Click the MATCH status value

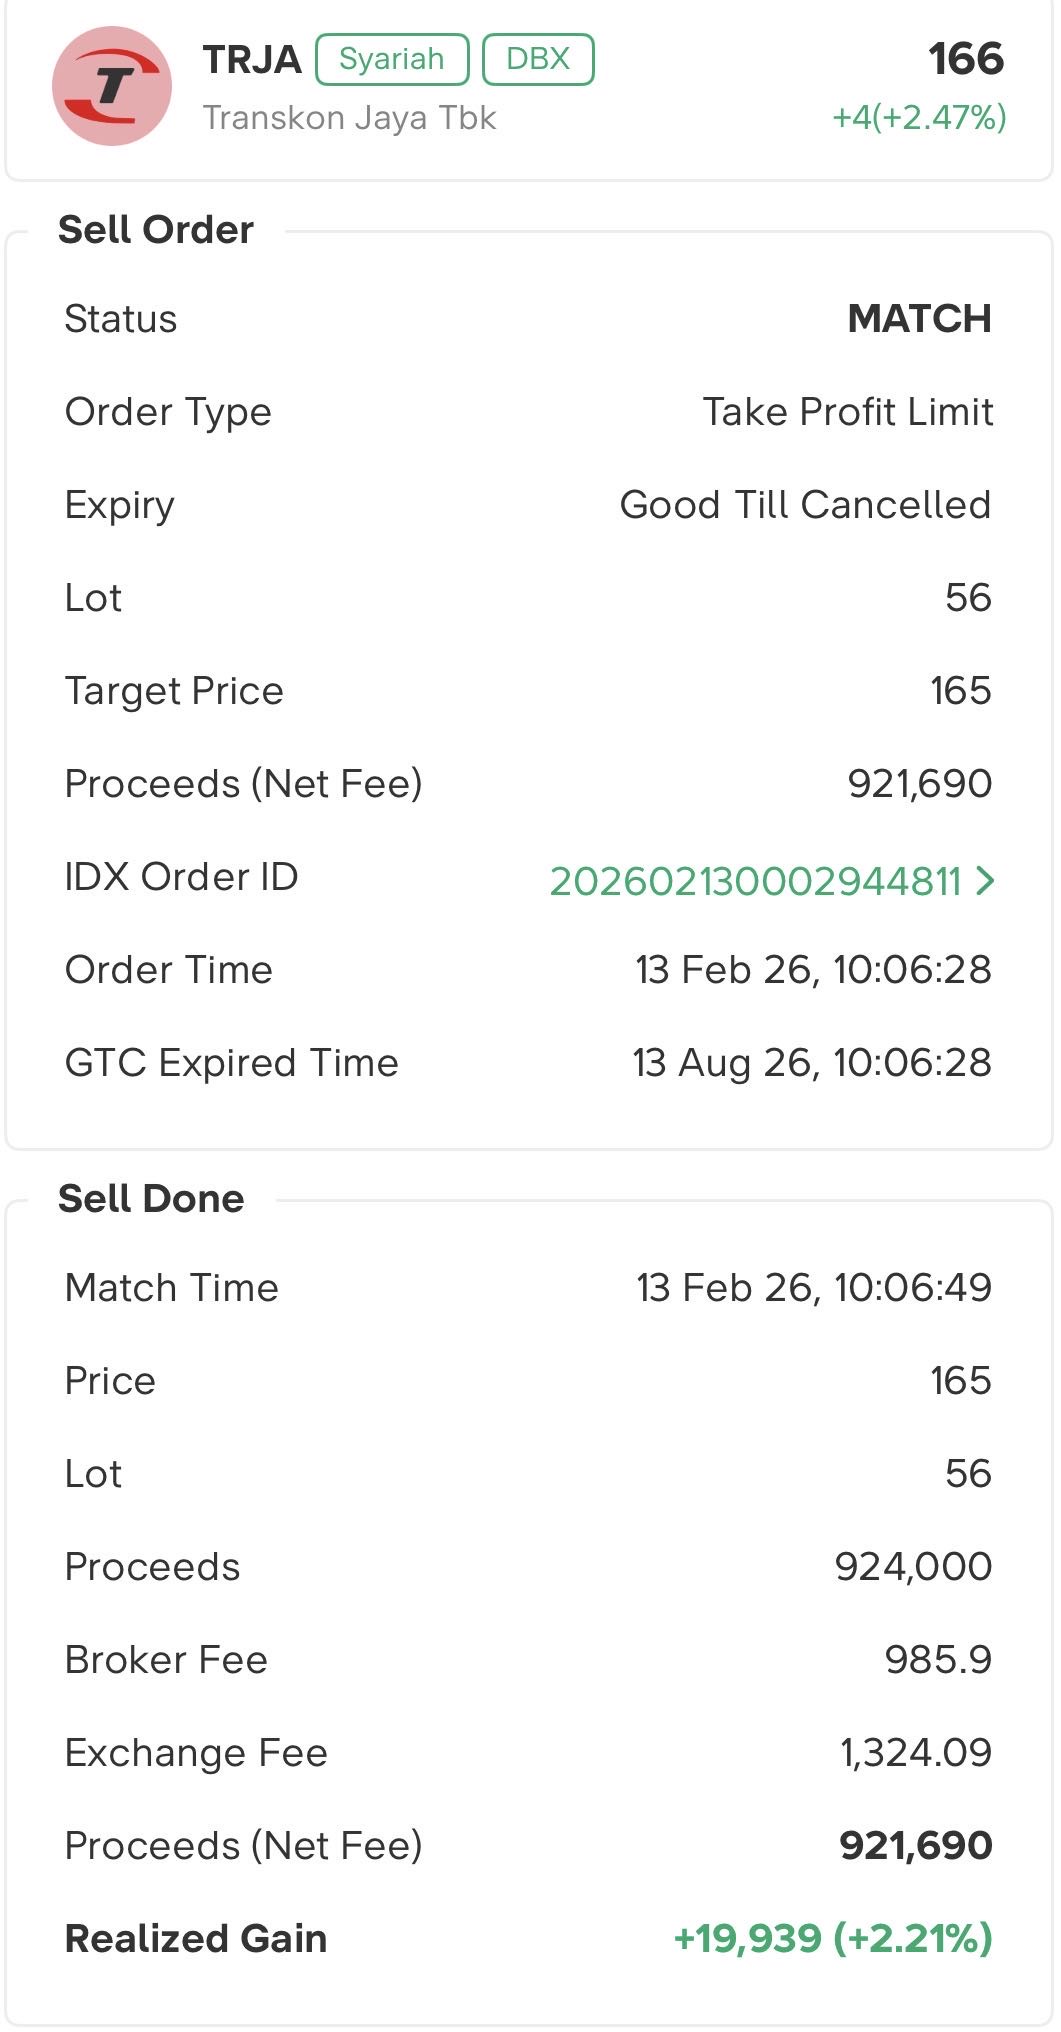pos(919,319)
